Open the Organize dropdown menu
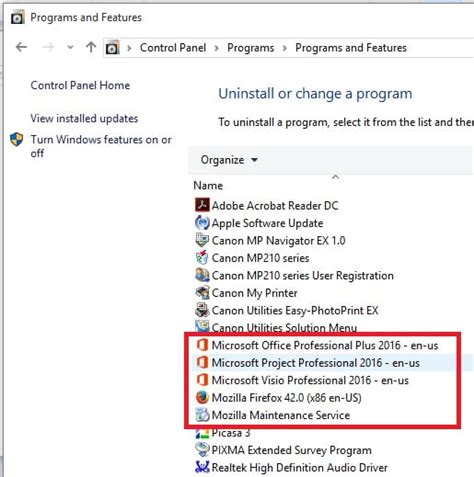Image resolution: width=474 pixels, height=477 pixels. coord(229,160)
